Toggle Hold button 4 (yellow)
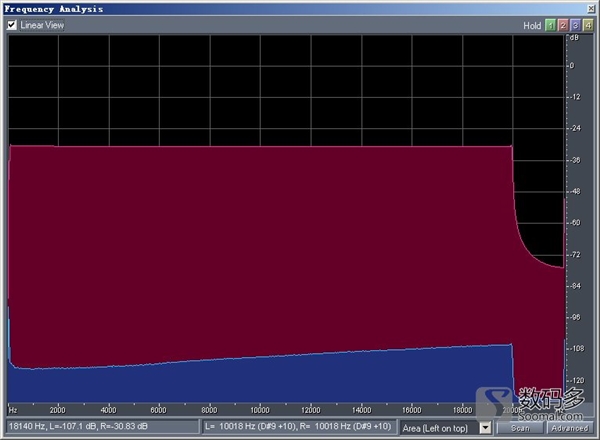Image resolution: width=600 pixels, height=440 pixels. (x=587, y=26)
